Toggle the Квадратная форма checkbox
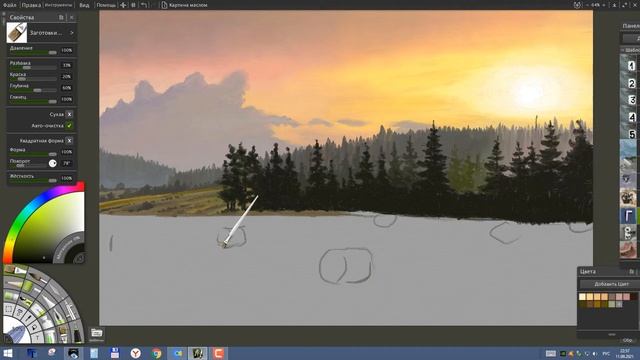Screen dimensions: 640x360 click(x=69, y=140)
